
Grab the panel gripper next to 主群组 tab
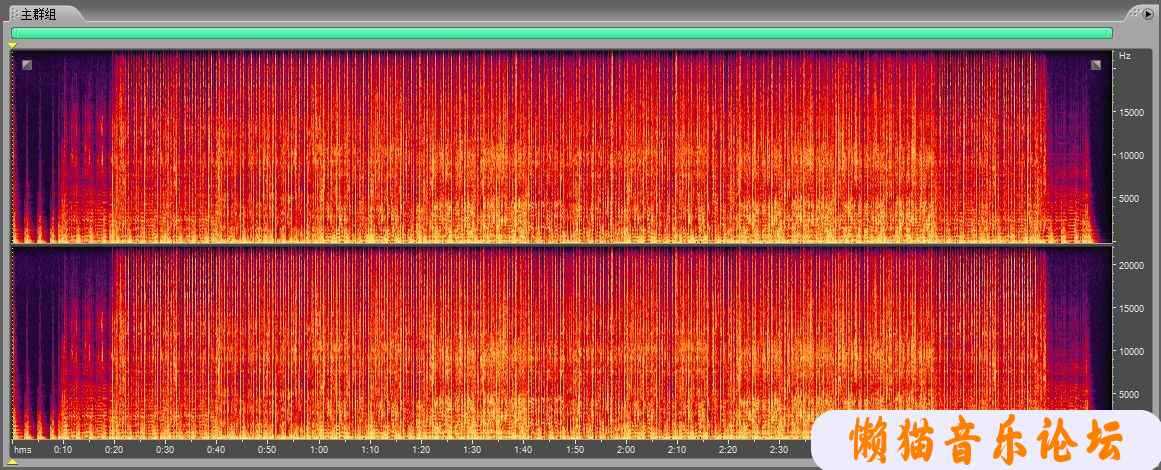[14, 14]
